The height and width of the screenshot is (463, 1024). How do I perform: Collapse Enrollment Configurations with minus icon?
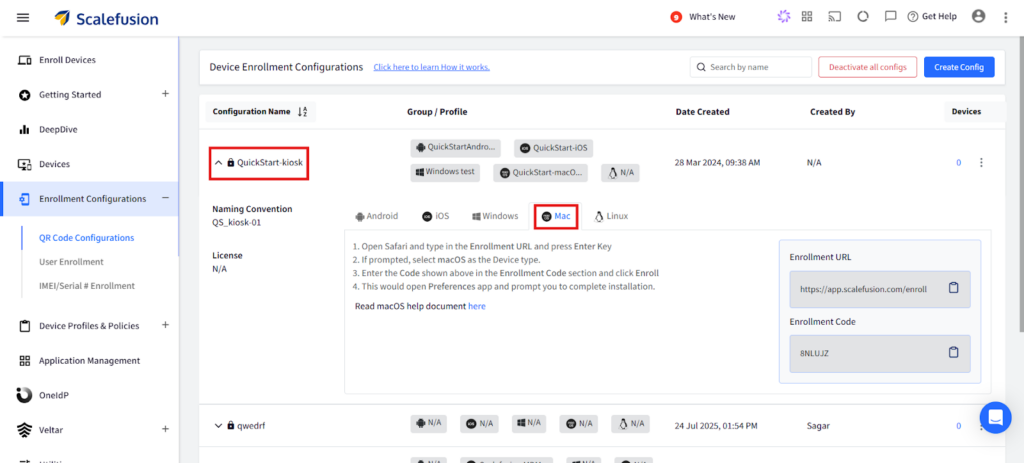point(165,198)
